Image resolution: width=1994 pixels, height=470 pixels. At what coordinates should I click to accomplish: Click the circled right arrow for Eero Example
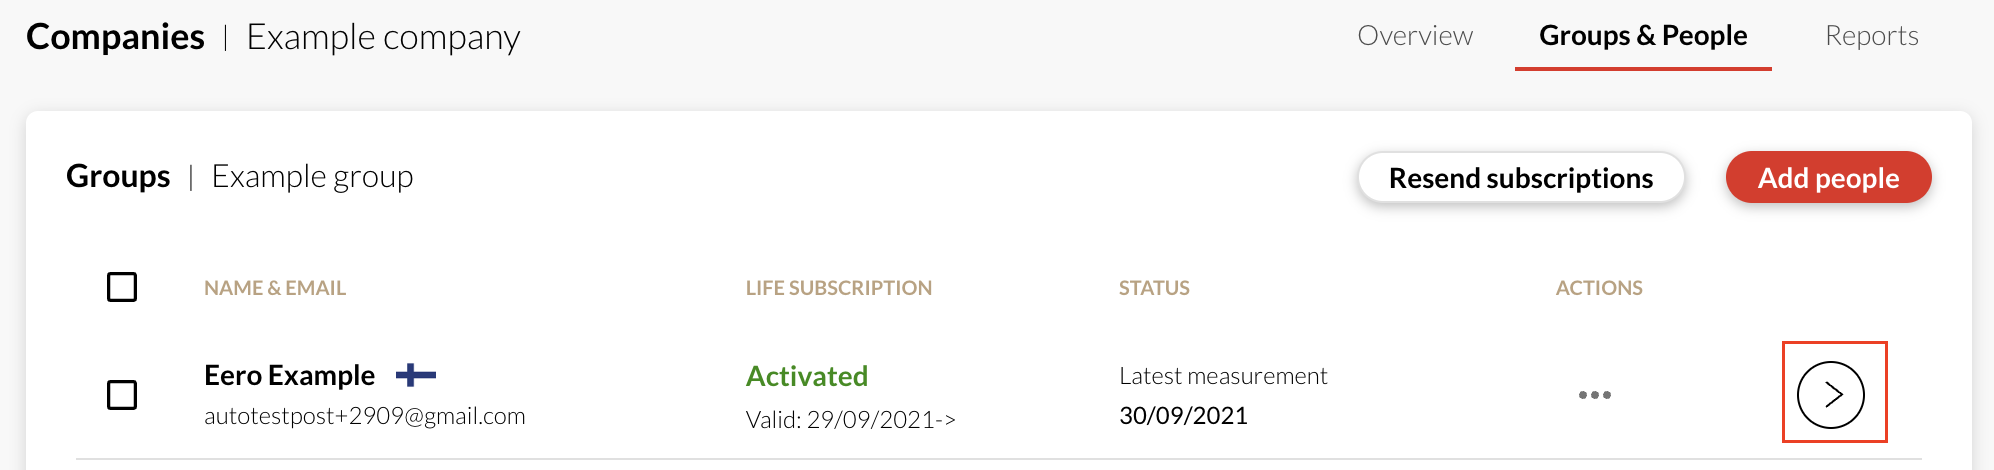[1830, 395]
